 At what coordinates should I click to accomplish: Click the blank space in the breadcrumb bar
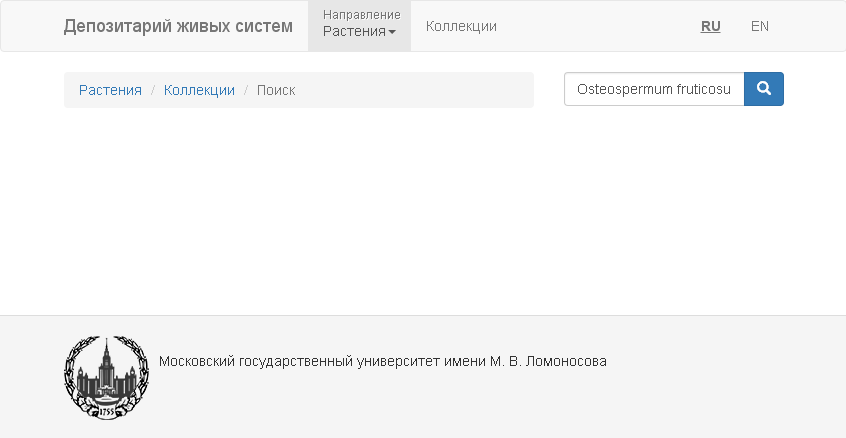coord(420,90)
